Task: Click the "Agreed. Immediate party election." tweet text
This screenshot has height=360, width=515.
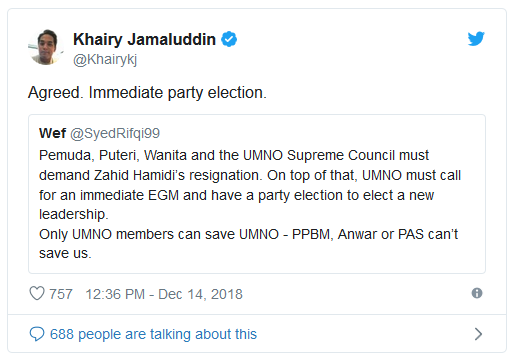Action: click(147, 92)
